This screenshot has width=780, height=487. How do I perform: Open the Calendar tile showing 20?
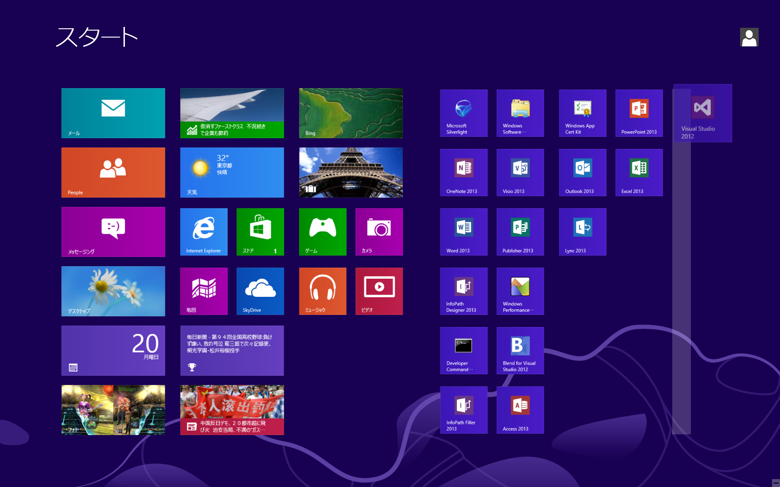[113, 351]
